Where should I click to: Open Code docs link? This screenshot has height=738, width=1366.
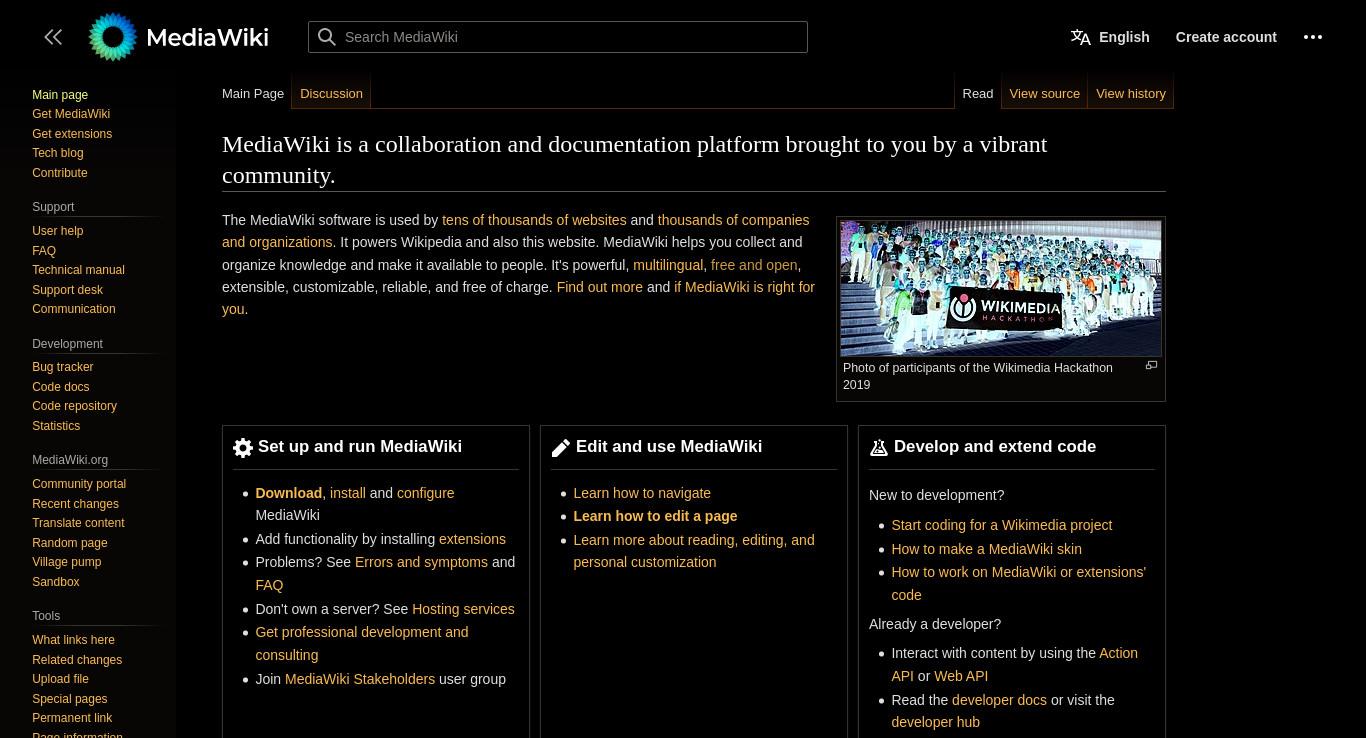tap(61, 387)
